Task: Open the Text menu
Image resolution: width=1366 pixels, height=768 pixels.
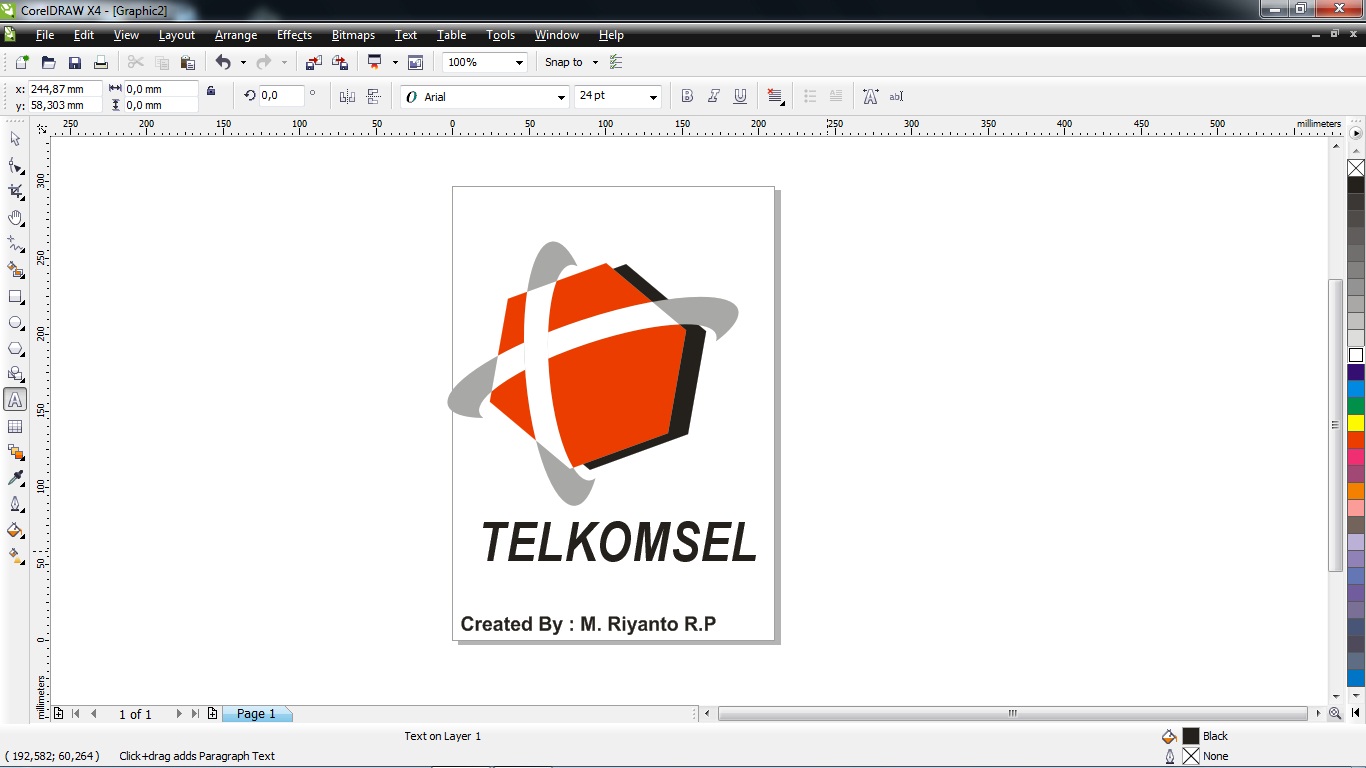Action: coord(406,35)
